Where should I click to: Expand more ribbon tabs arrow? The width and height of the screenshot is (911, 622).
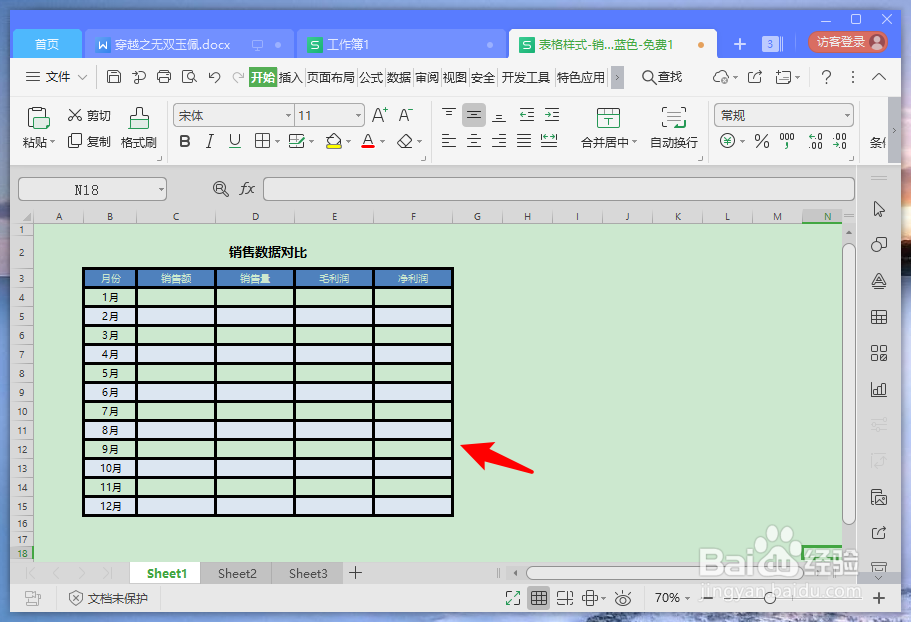[617, 77]
